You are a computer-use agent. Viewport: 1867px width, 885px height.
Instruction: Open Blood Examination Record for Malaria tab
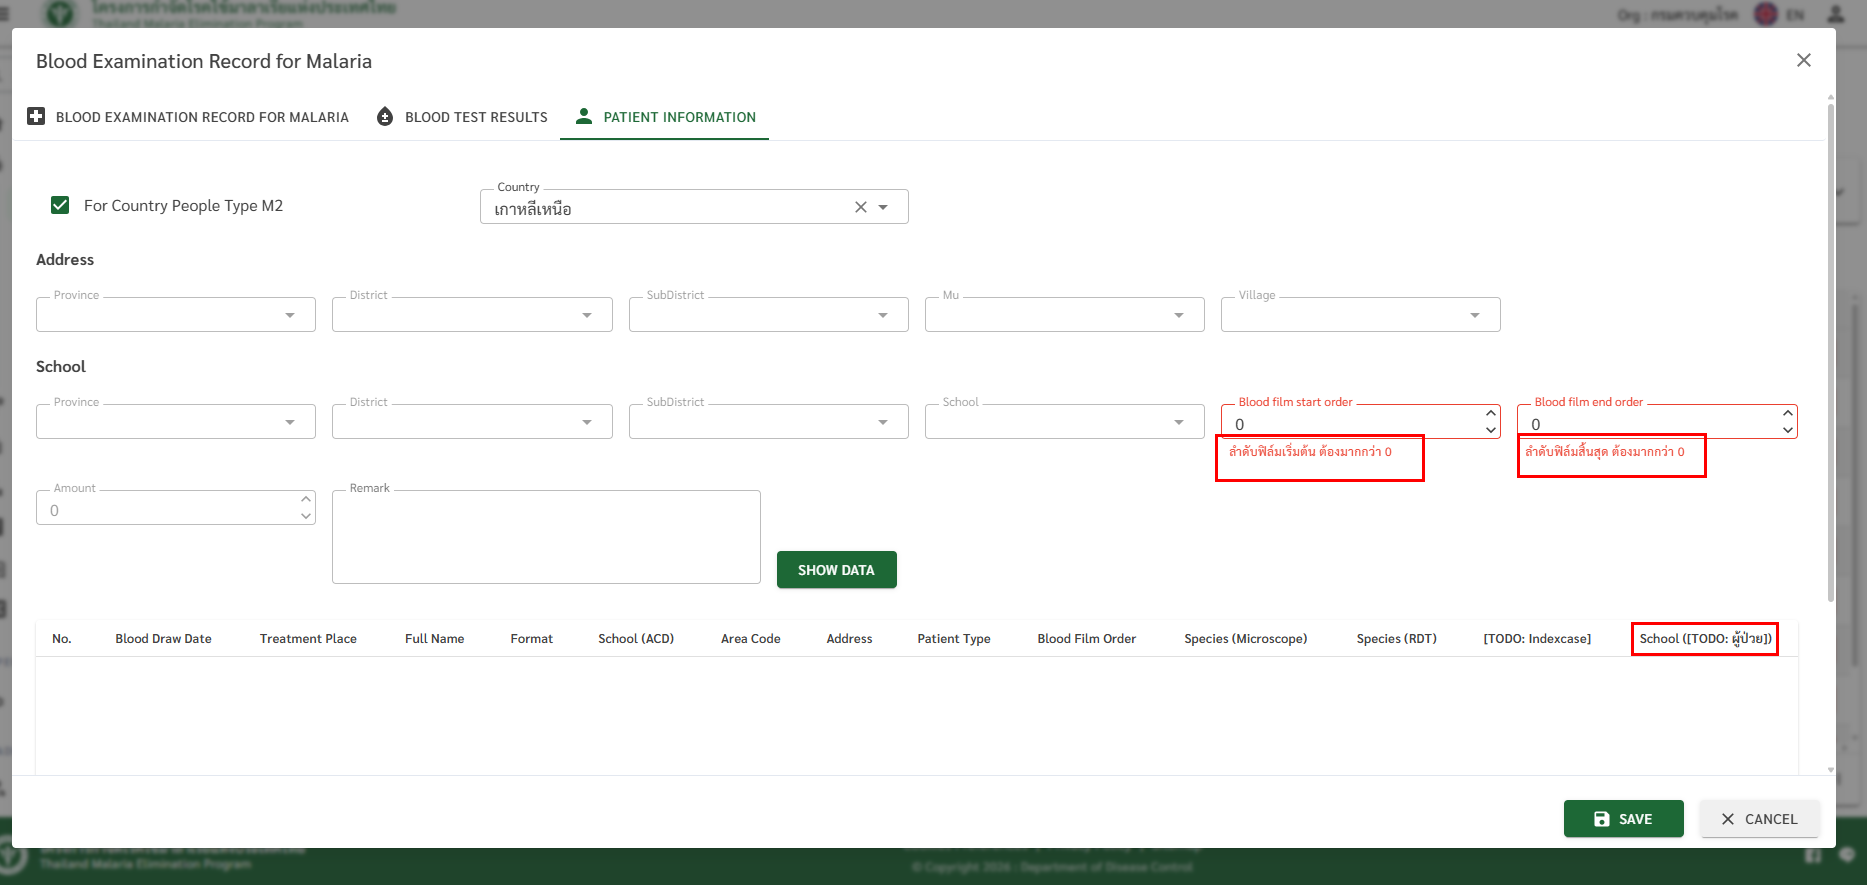202,117
